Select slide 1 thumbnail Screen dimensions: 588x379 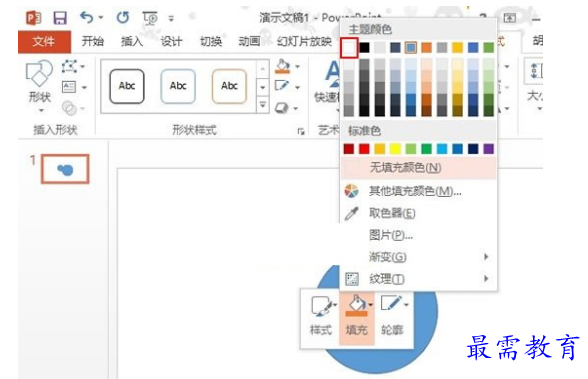(x=65, y=169)
